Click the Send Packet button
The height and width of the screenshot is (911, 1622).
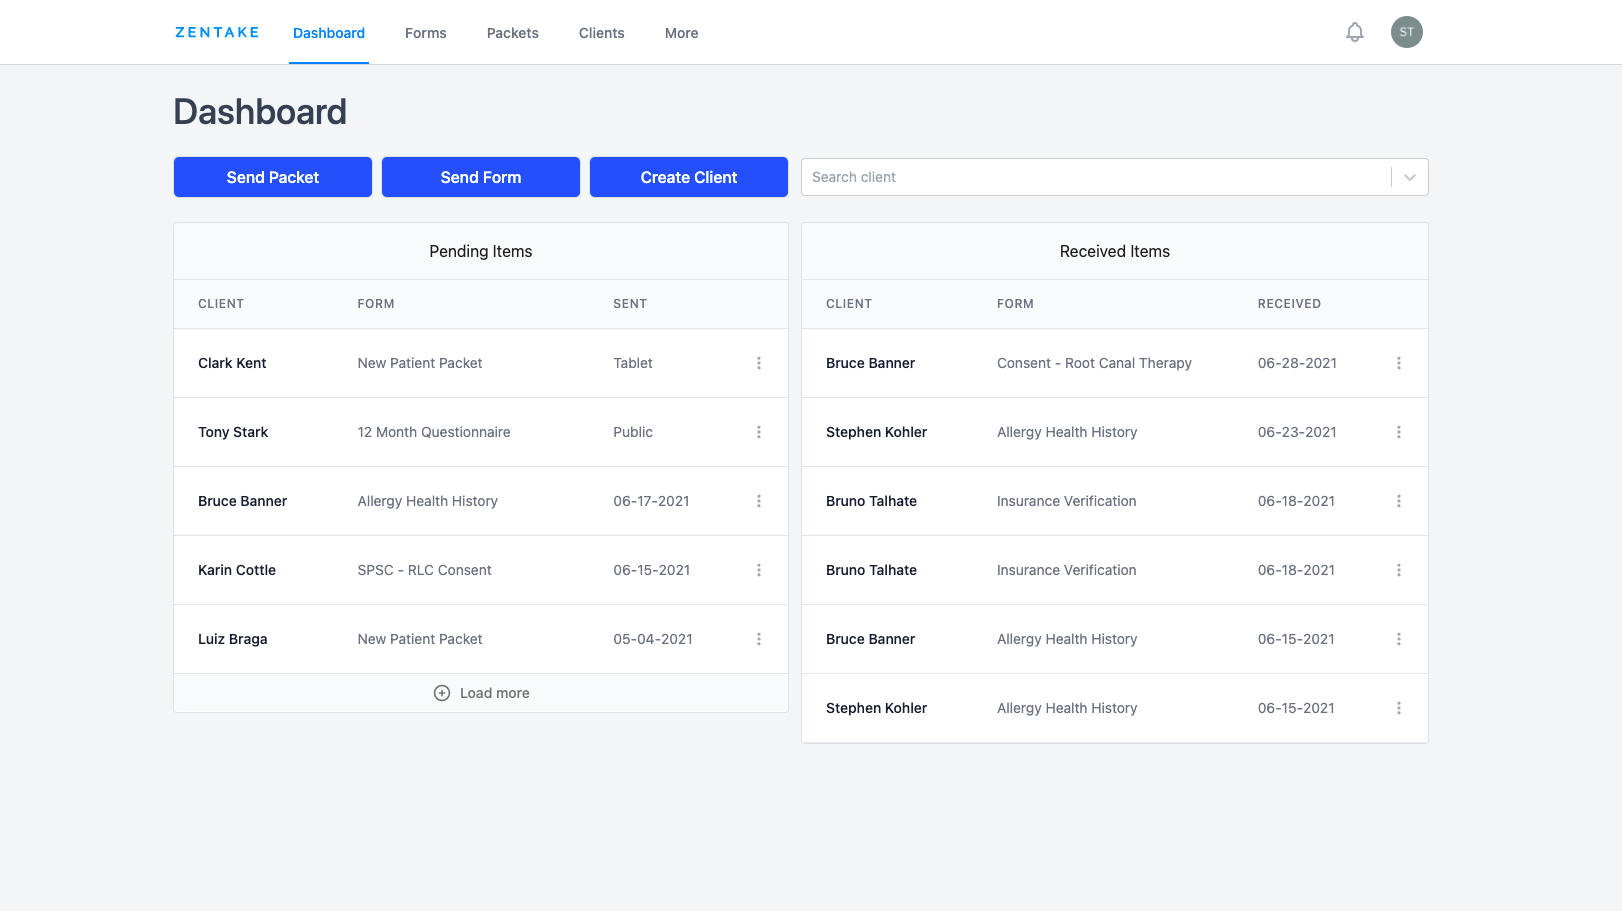click(x=272, y=177)
